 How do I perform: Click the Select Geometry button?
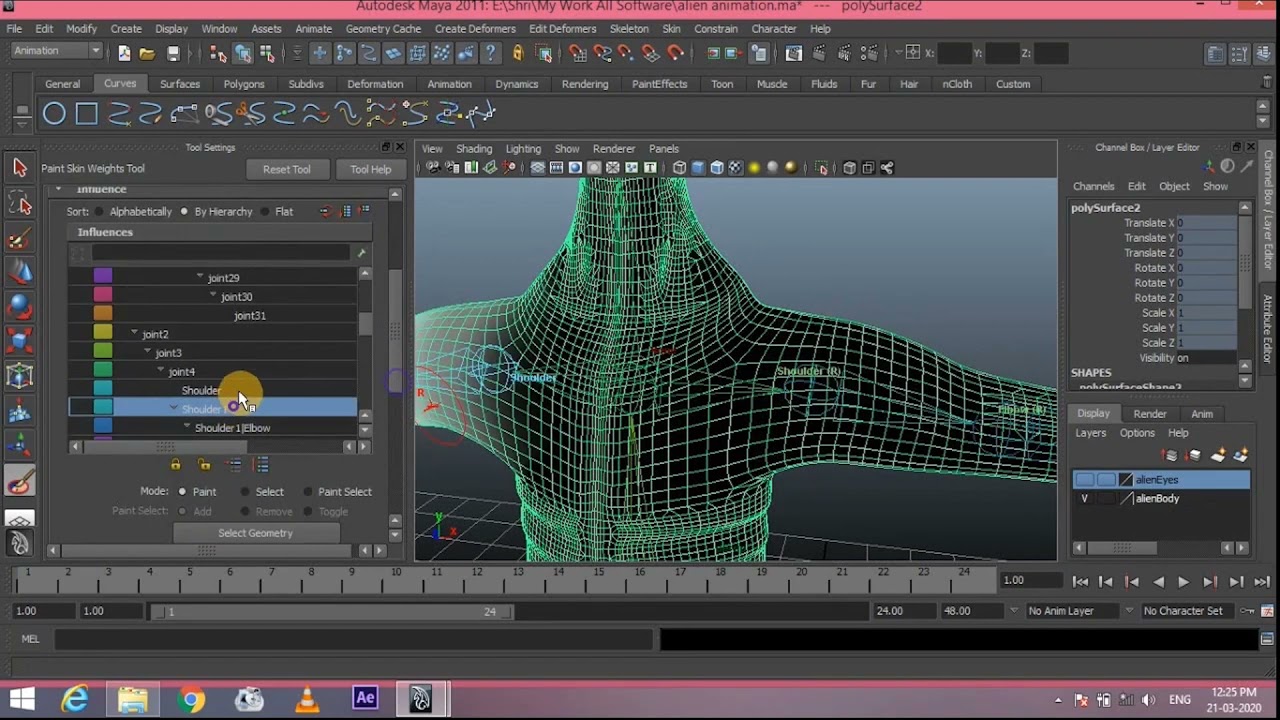click(x=256, y=533)
